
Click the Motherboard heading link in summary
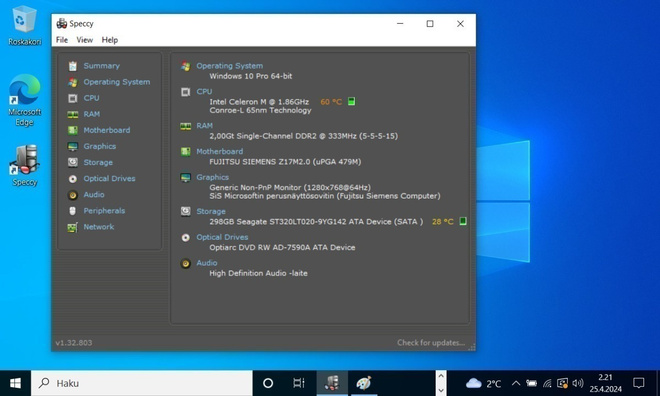(219, 151)
